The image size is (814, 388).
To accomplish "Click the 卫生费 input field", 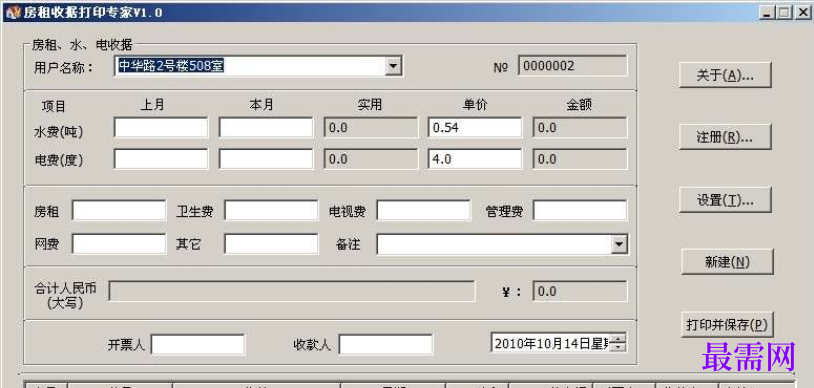I will point(271,210).
